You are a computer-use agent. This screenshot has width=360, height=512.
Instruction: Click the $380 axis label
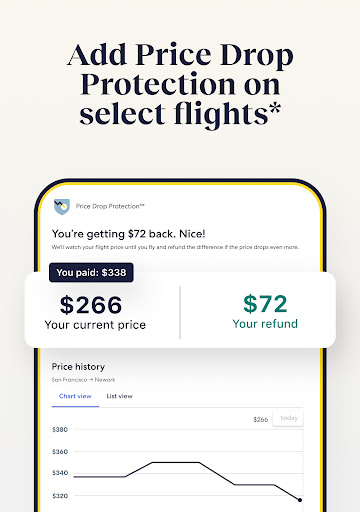click(60, 430)
